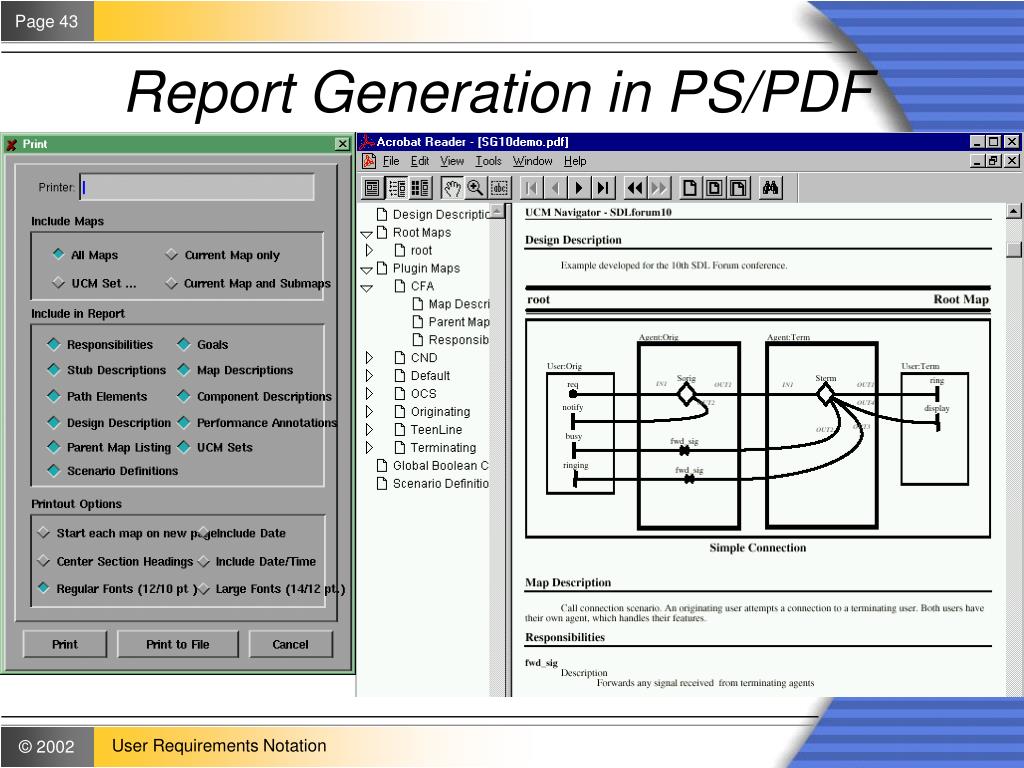This screenshot has width=1024, height=768.
Task: Go to the last page button
Action: [x=603, y=188]
